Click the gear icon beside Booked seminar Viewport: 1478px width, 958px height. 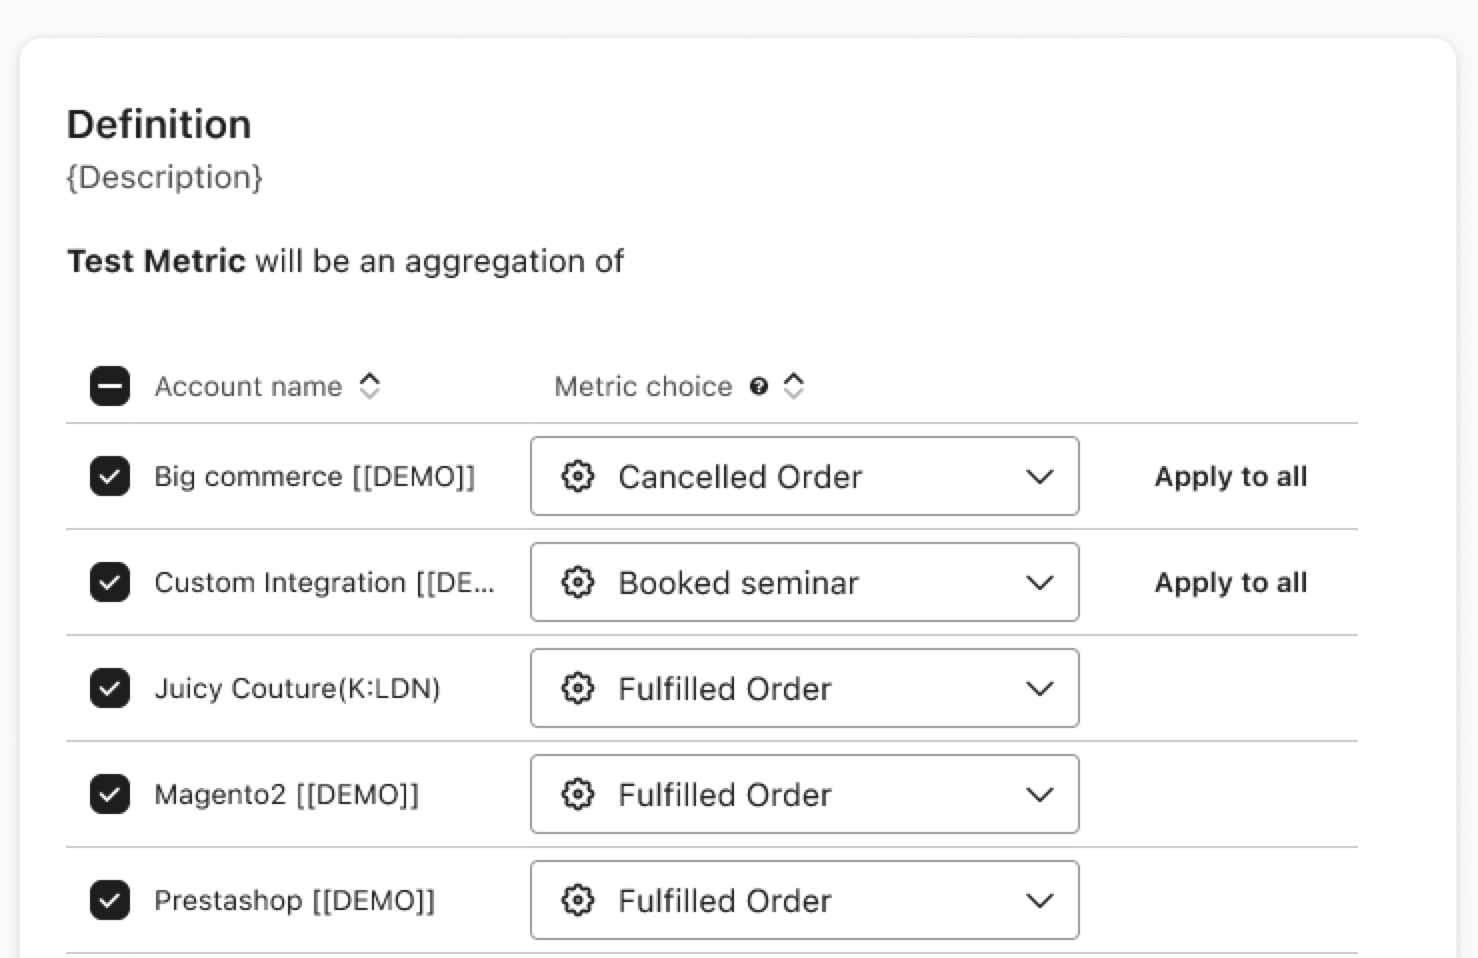[x=578, y=582]
